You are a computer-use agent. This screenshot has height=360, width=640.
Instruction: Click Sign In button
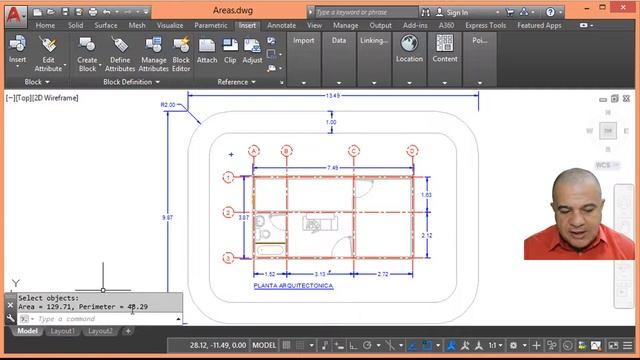(452, 12)
